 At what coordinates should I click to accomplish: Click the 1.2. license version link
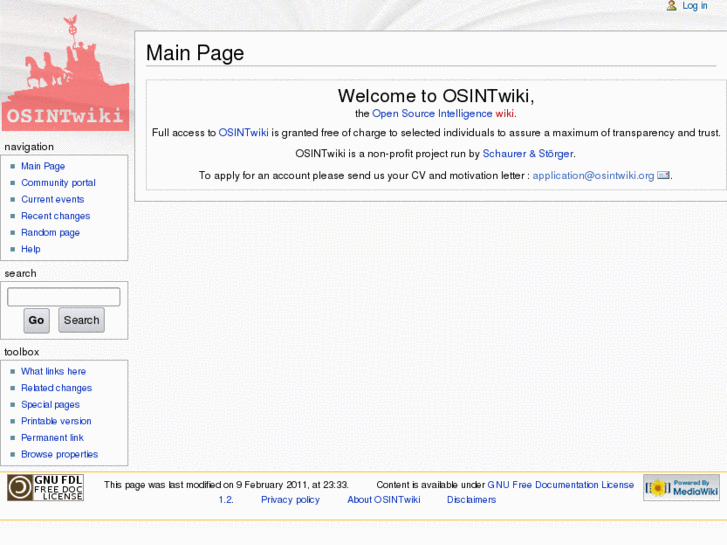(226, 500)
